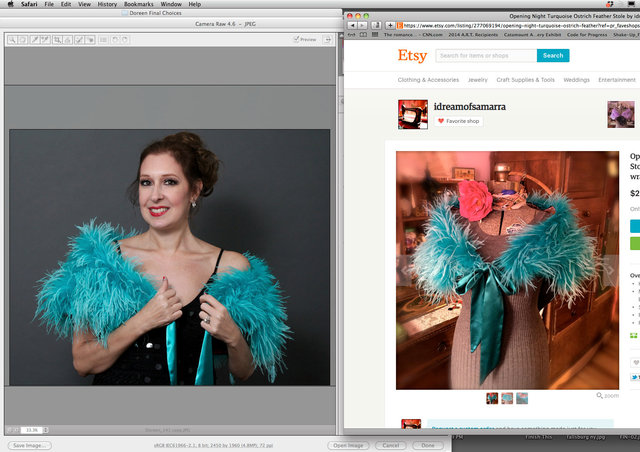The image size is (640, 452).
Task: Select the Hand tool in Camera Raw
Action: pyautogui.click(x=23, y=39)
